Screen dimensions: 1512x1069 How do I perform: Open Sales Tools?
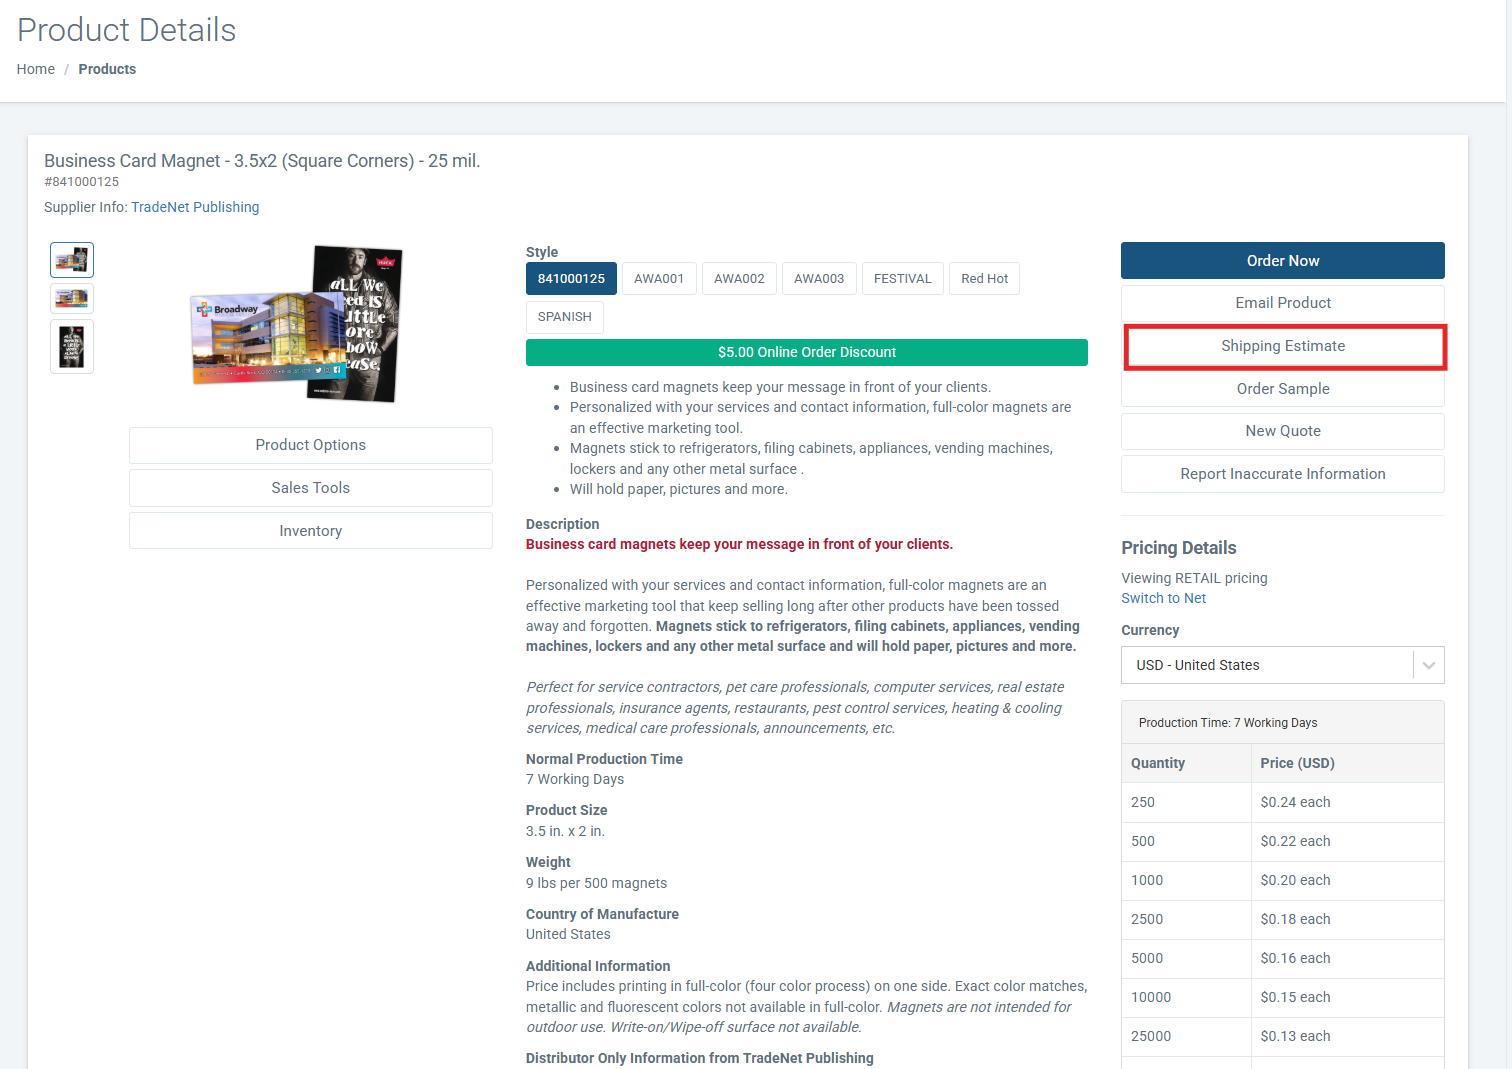pyautogui.click(x=311, y=488)
